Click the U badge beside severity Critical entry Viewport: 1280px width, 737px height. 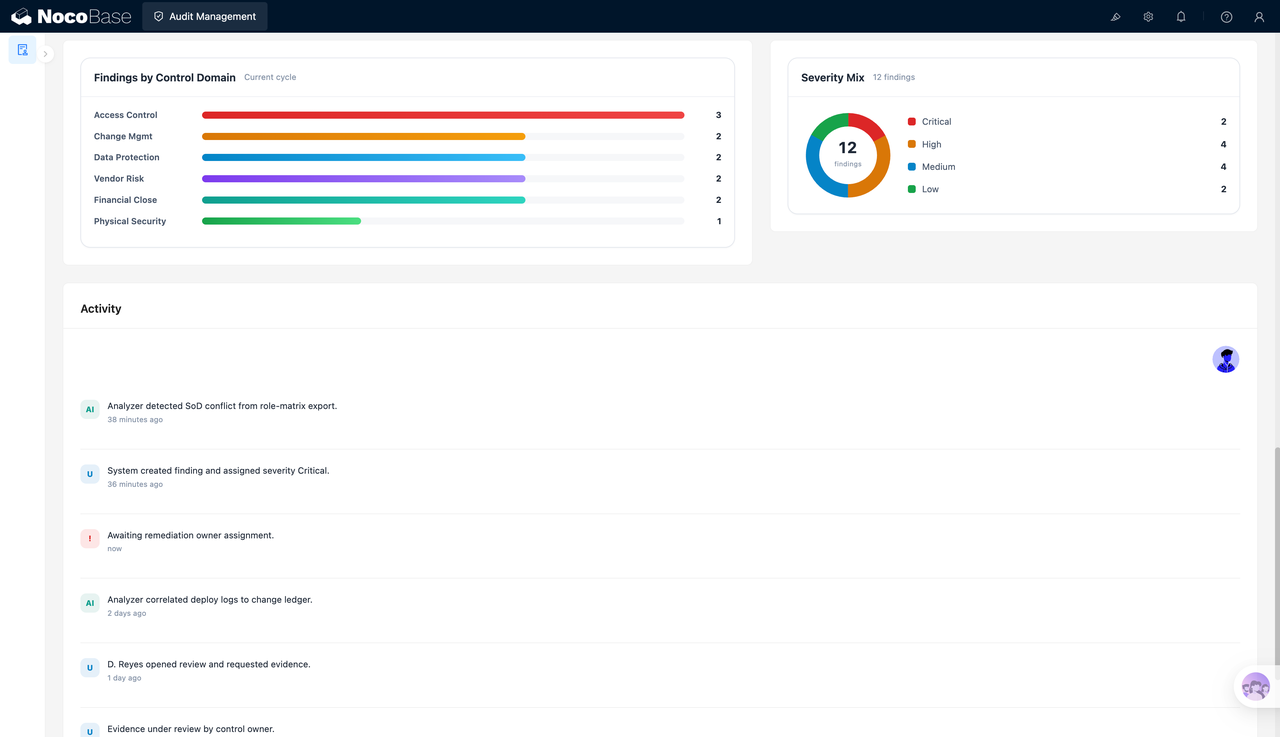90,474
